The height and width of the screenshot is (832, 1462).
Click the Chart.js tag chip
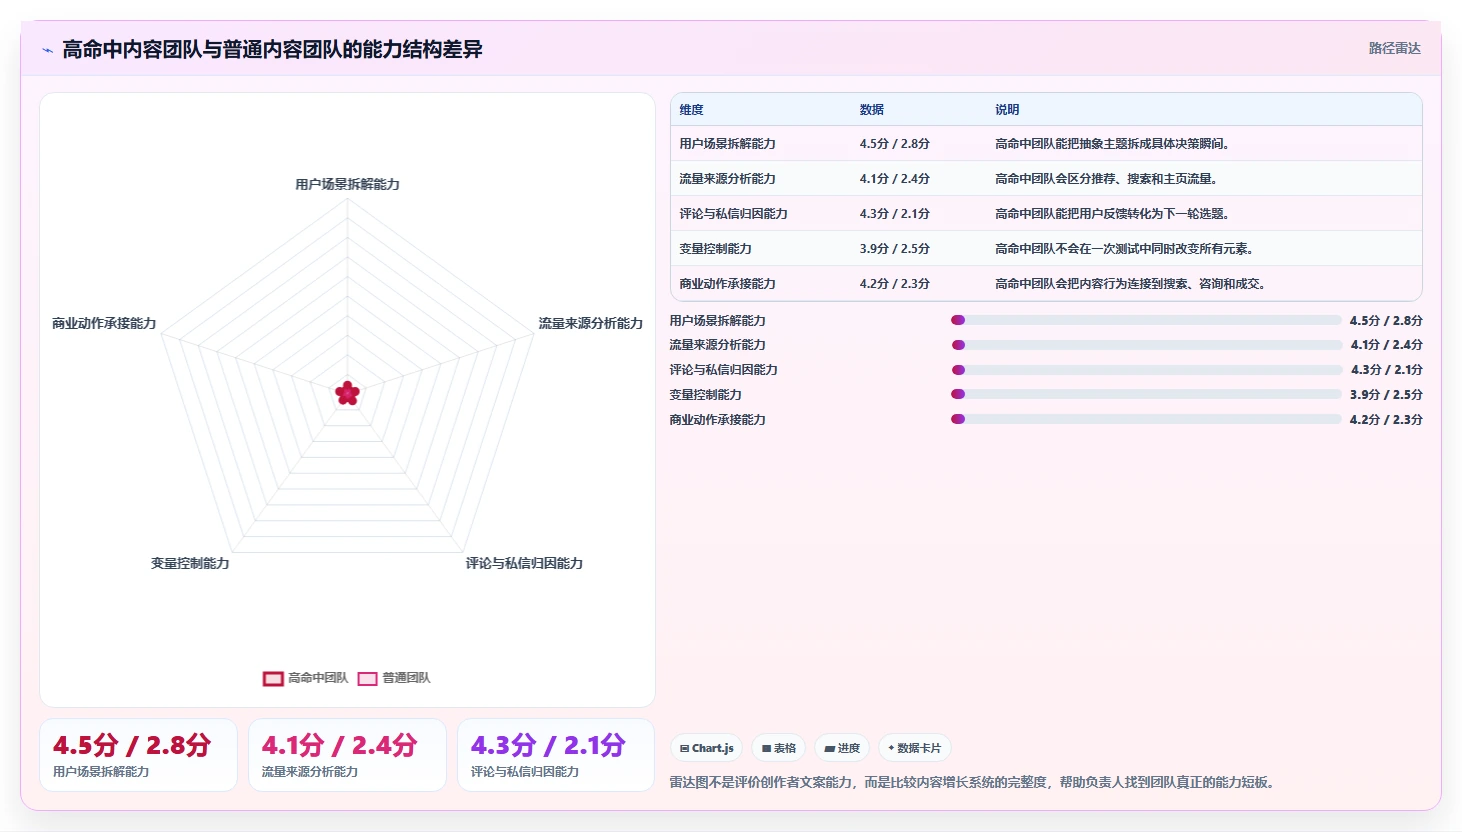point(706,748)
